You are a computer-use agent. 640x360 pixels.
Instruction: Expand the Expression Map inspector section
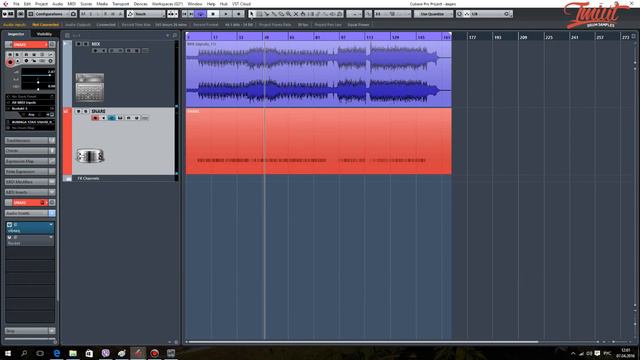[30, 161]
